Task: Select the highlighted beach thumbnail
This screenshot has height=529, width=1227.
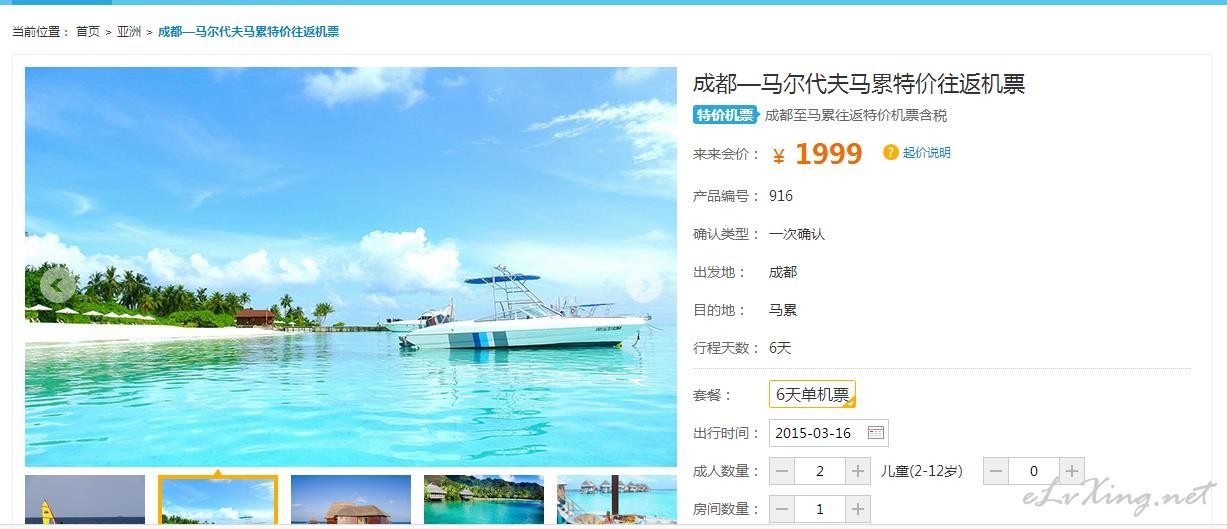Action: tap(218, 499)
